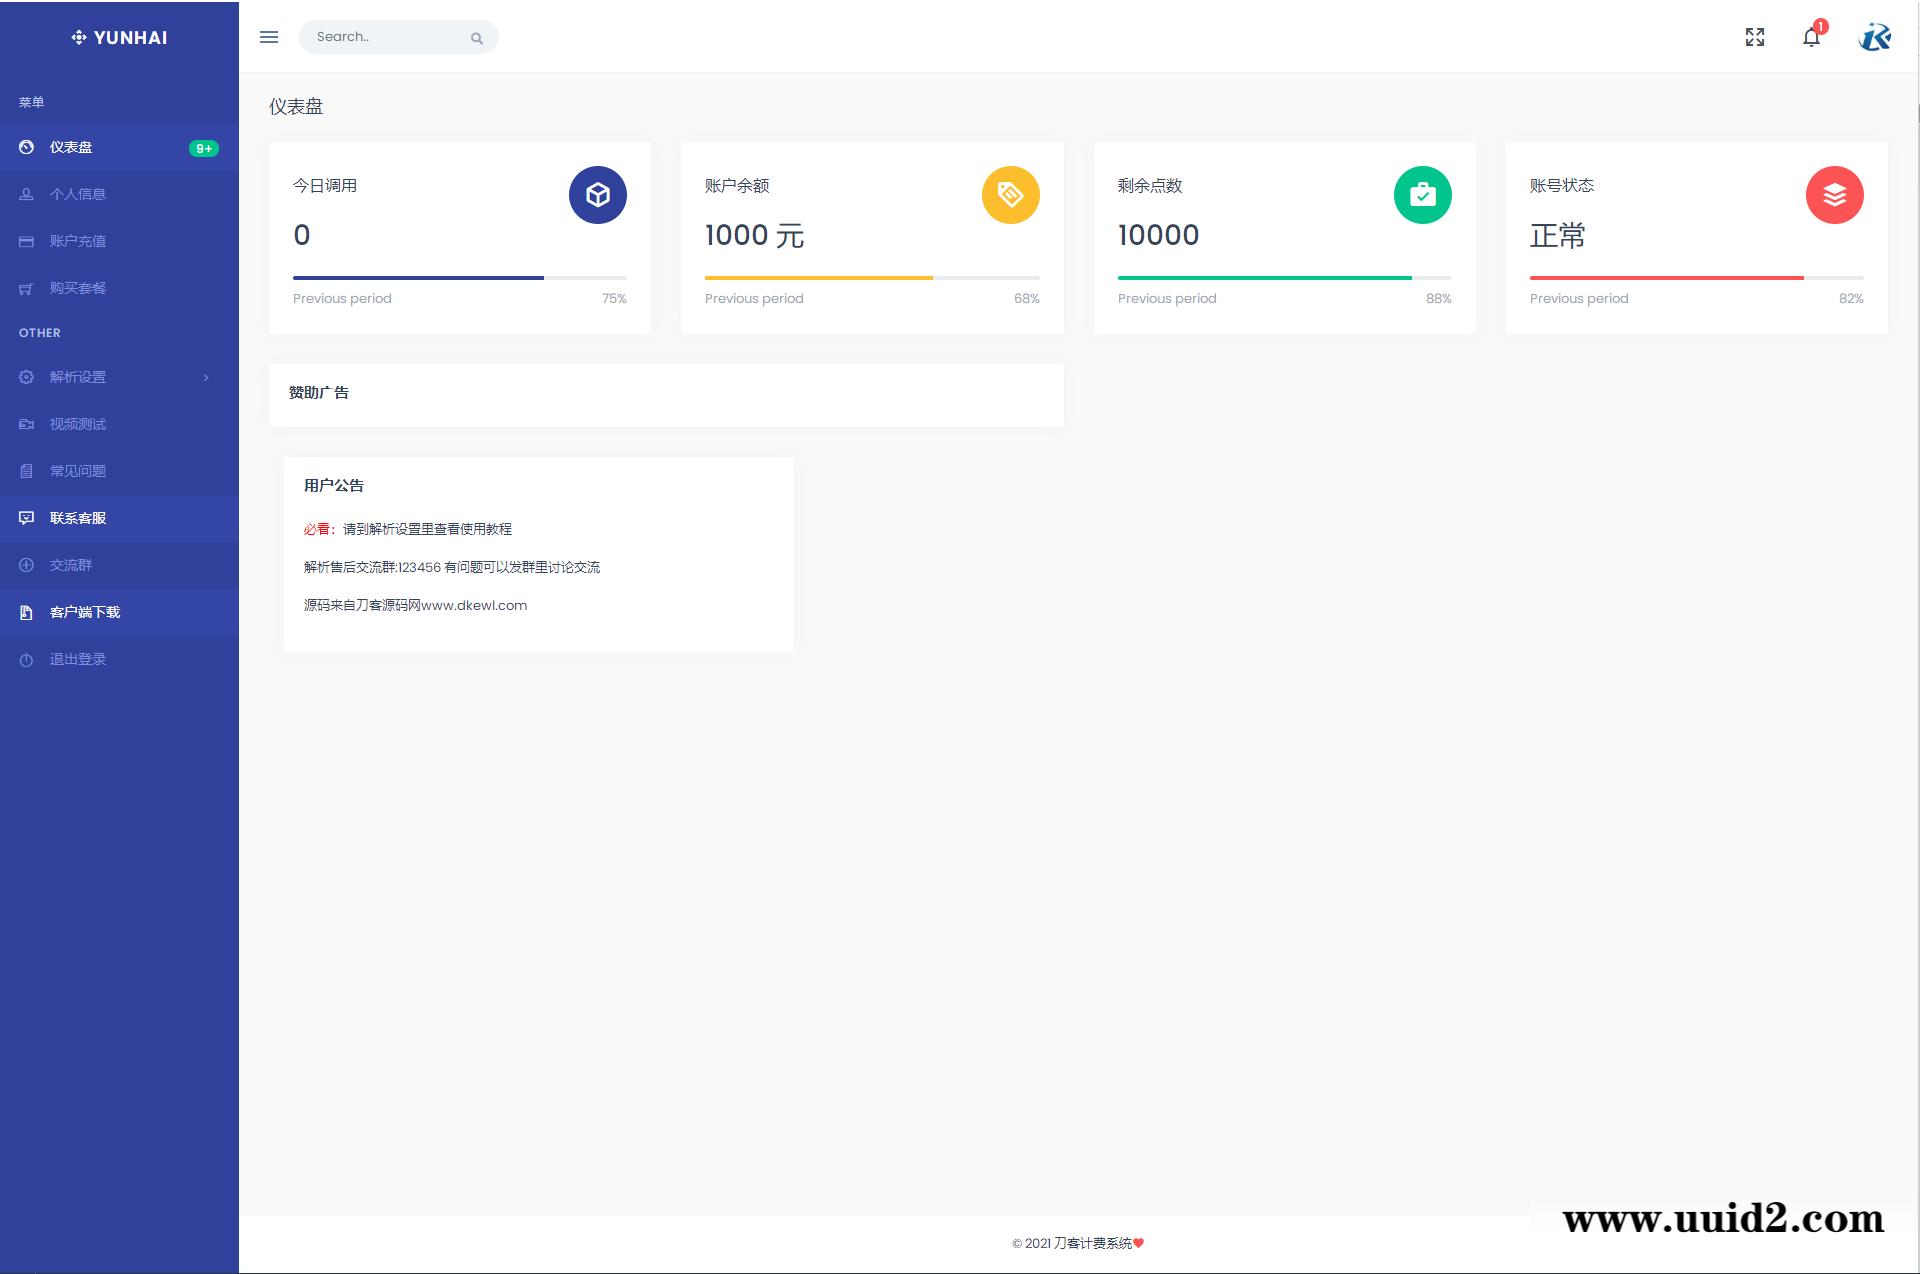Click the fullscreen toggle icon
Viewport: 1920px width, 1274px height.
pyautogui.click(x=1755, y=37)
